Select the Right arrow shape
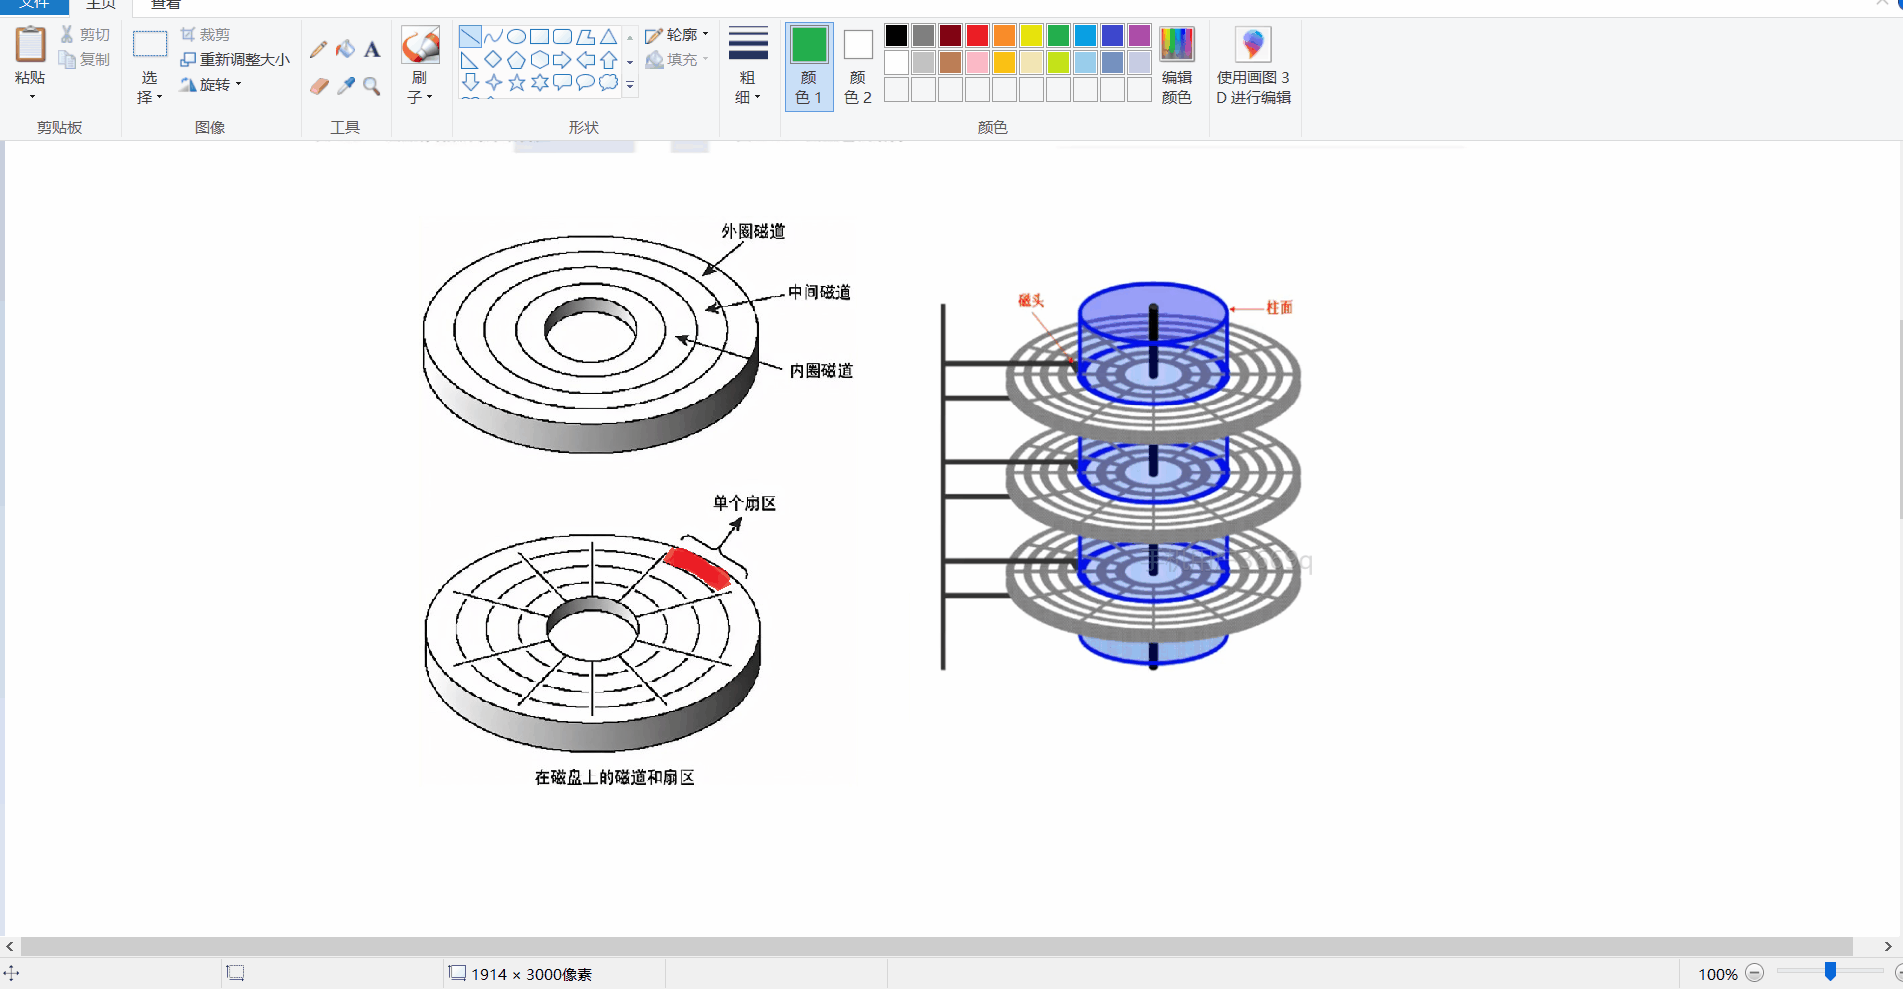The image size is (1903, 989). (562, 60)
